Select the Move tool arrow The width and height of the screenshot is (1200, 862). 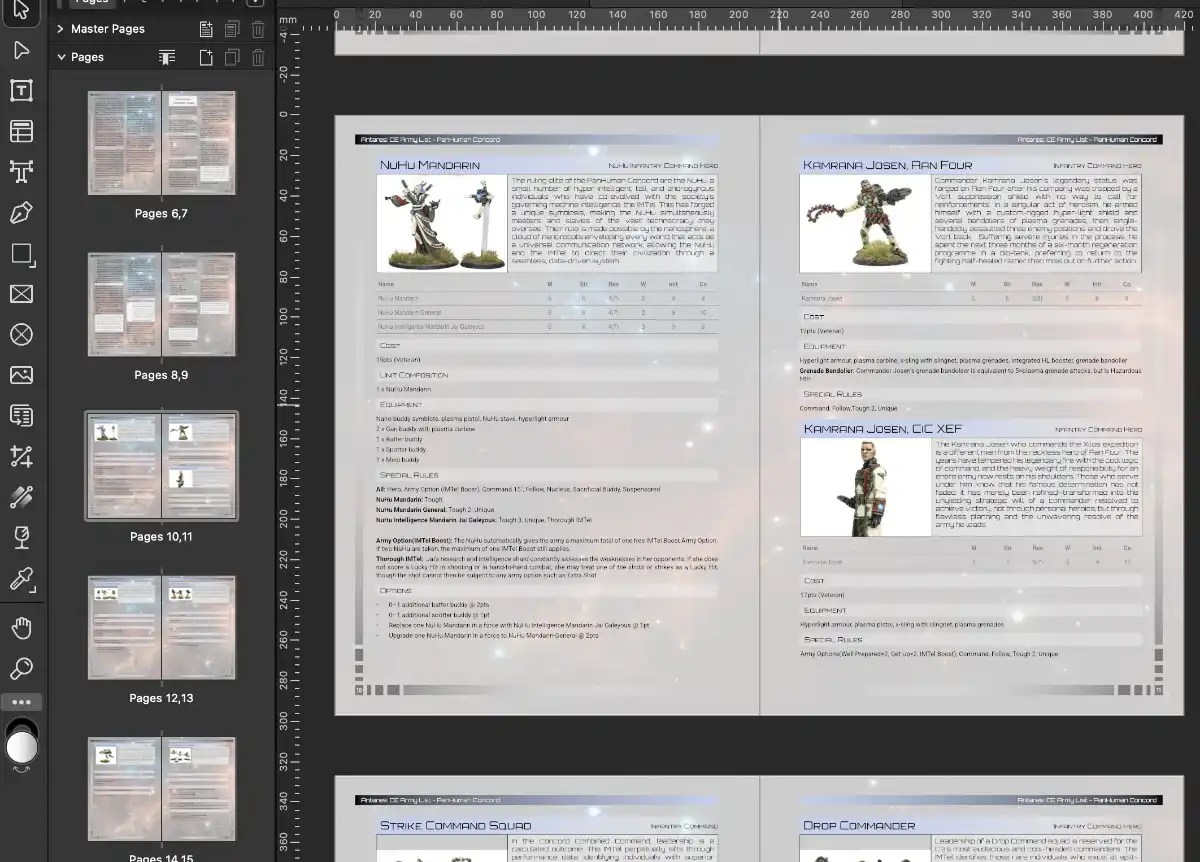pyautogui.click(x=21, y=12)
